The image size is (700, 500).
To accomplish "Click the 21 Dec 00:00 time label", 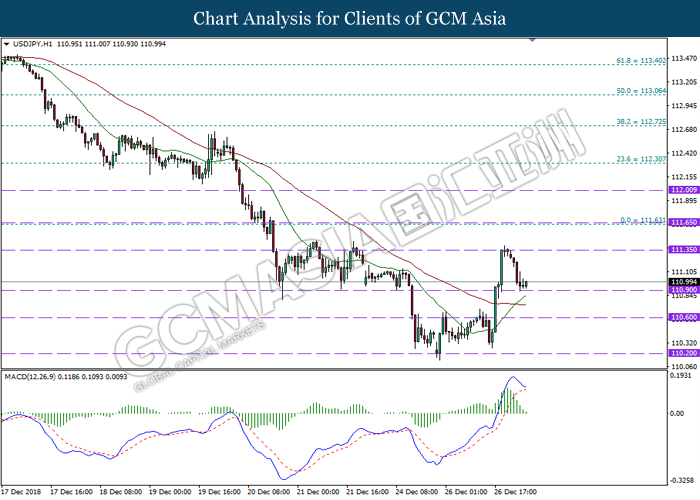I will [x=318, y=492].
